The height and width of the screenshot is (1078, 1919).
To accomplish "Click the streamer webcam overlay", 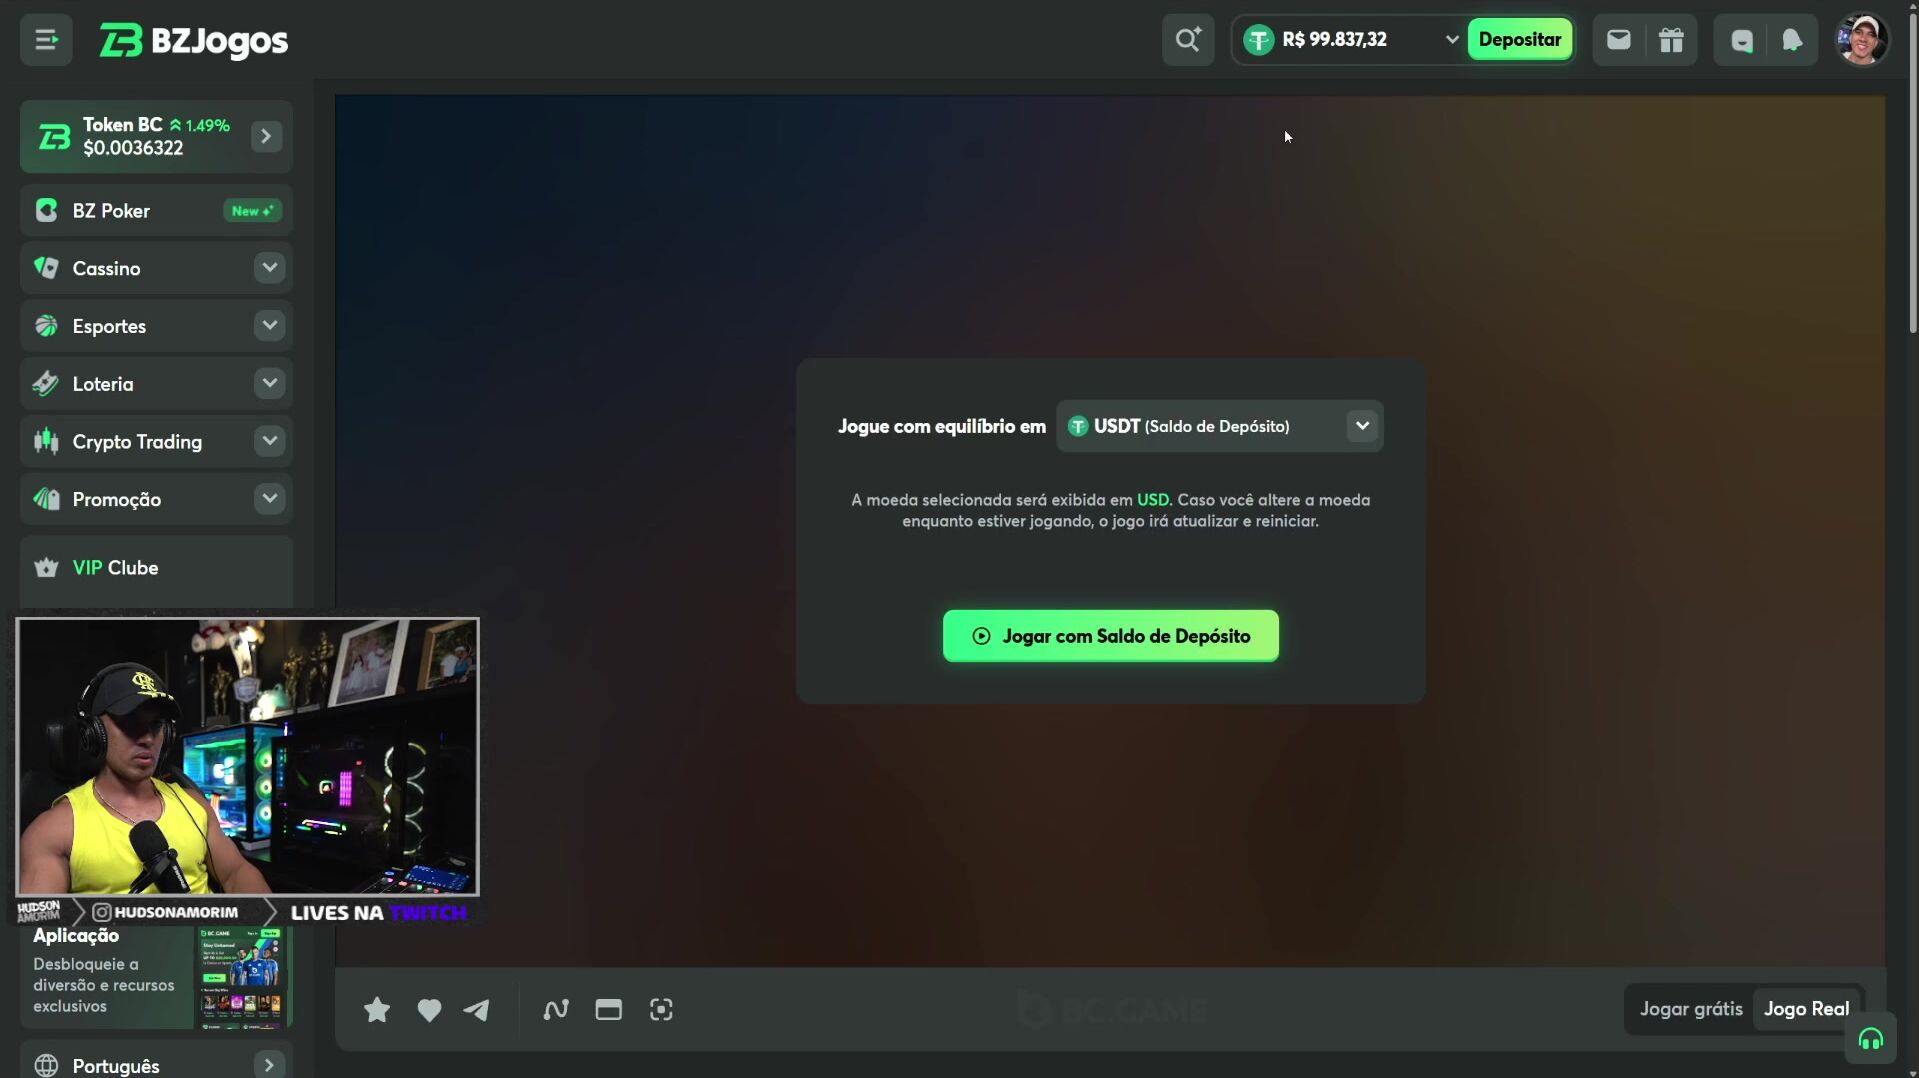I will click(x=247, y=757).
